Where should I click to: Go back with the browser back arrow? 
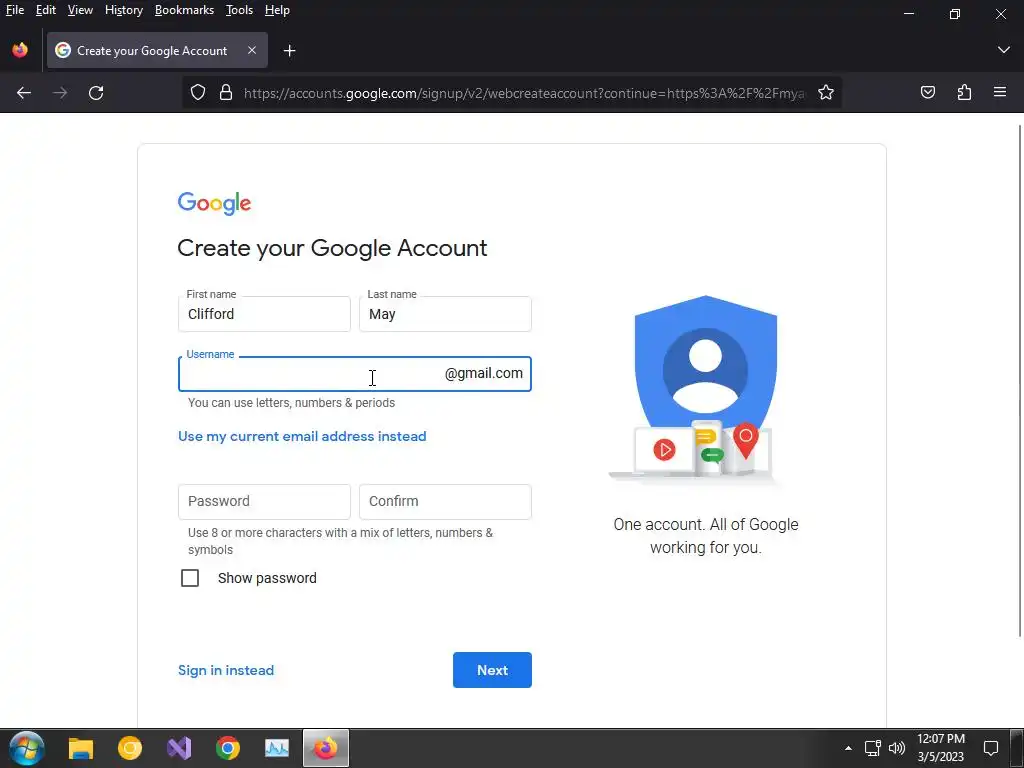point(24,93)
